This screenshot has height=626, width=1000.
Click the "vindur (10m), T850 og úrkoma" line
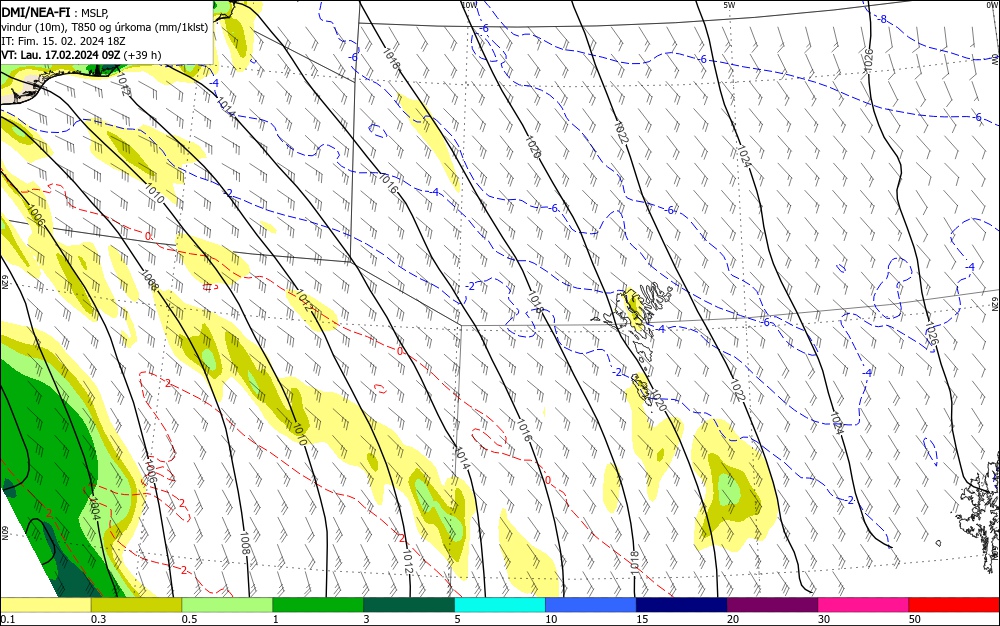(105, 27)
